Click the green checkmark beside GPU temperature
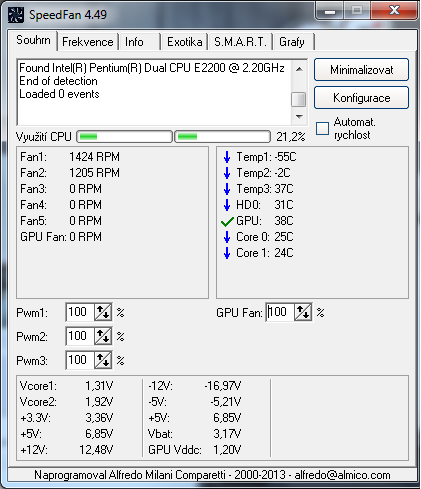Screen dimensions: 421x489 (x=227, y=221)
